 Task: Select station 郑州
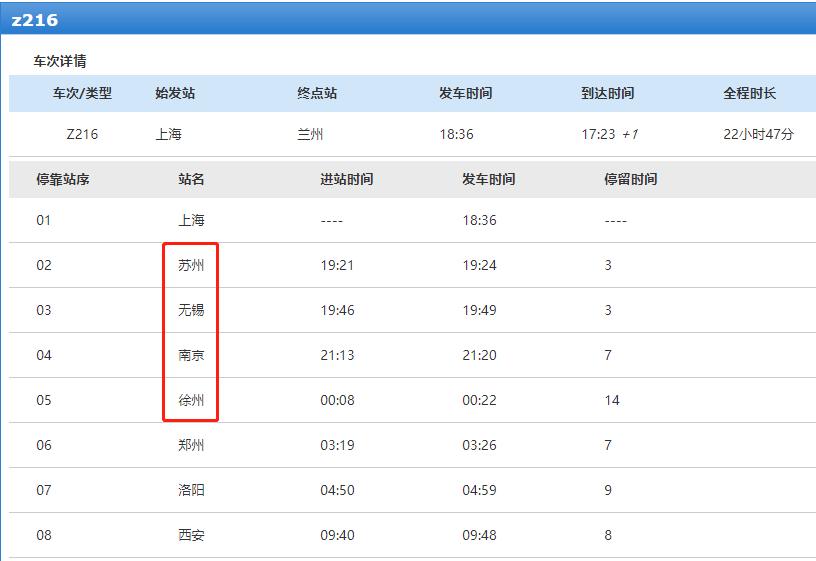[x=192, y=445]
